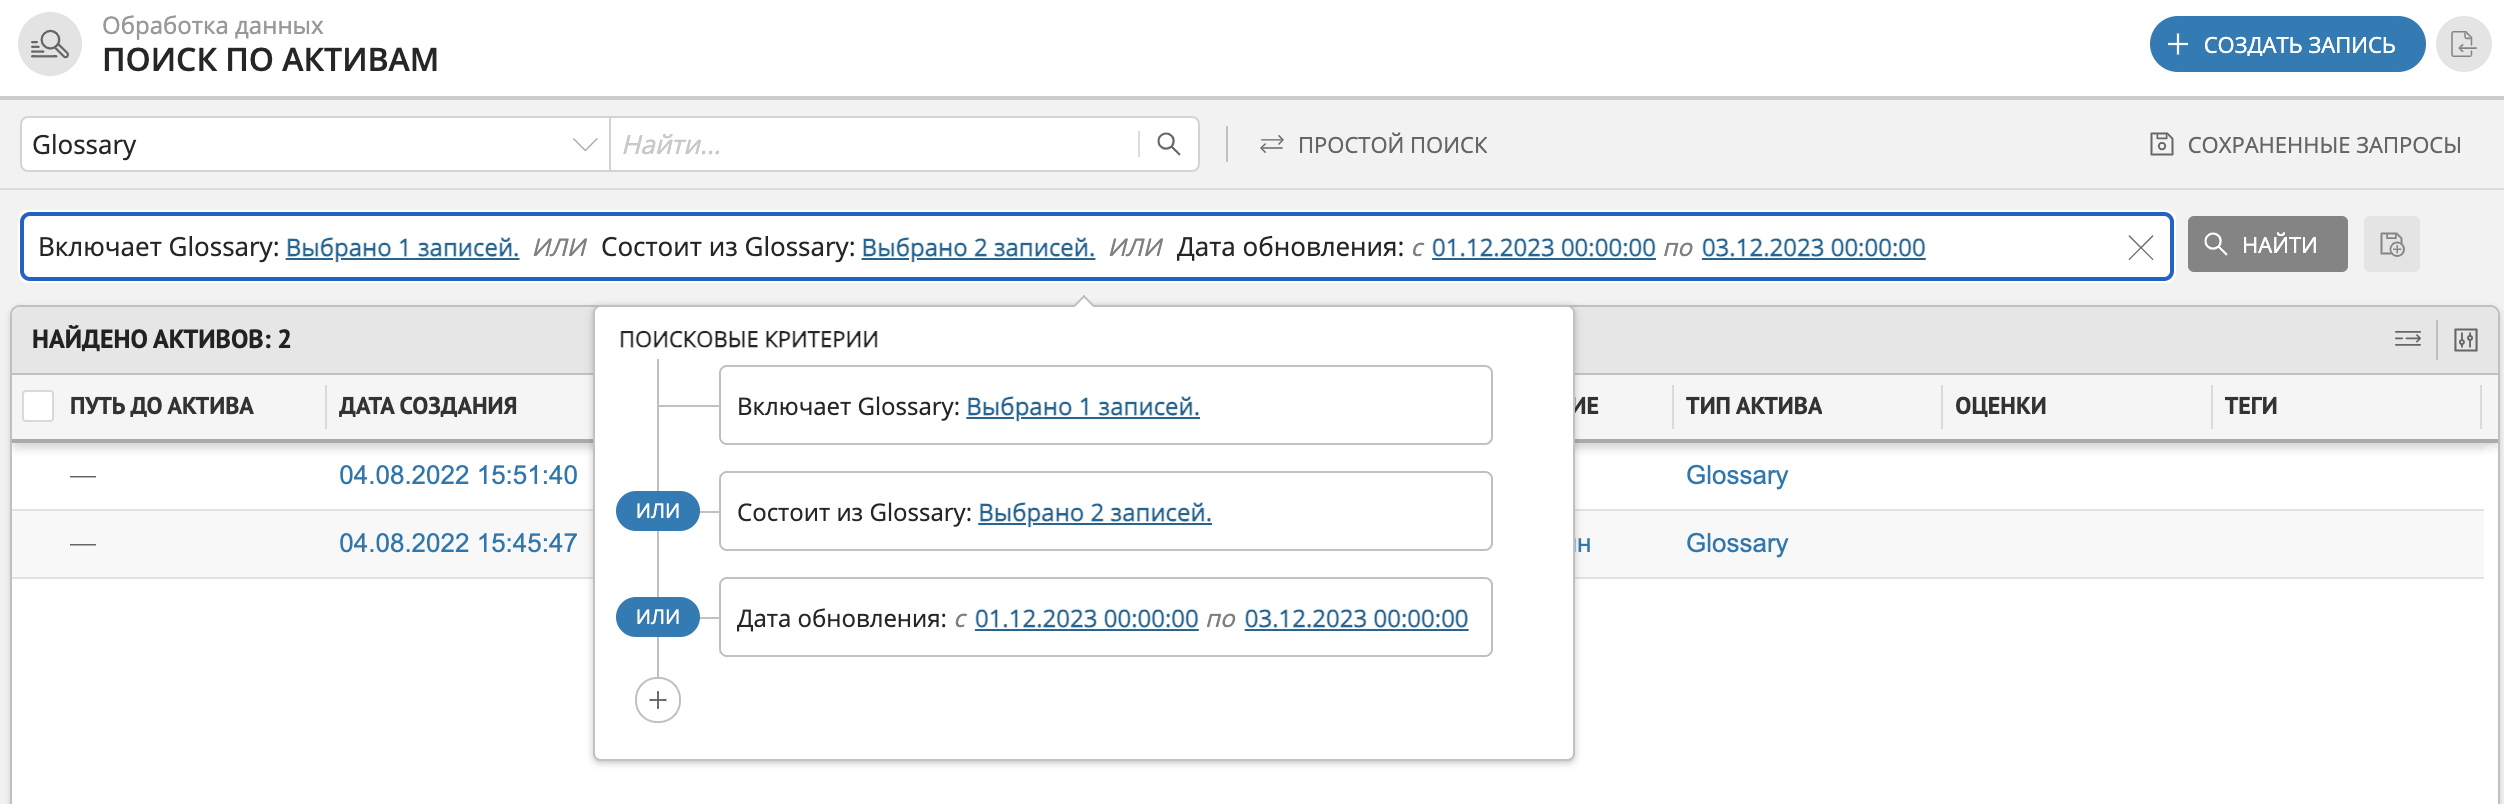Select the Дата обновления criterion box
This screenshot has height=804, width=2504.
(1105, 617)
